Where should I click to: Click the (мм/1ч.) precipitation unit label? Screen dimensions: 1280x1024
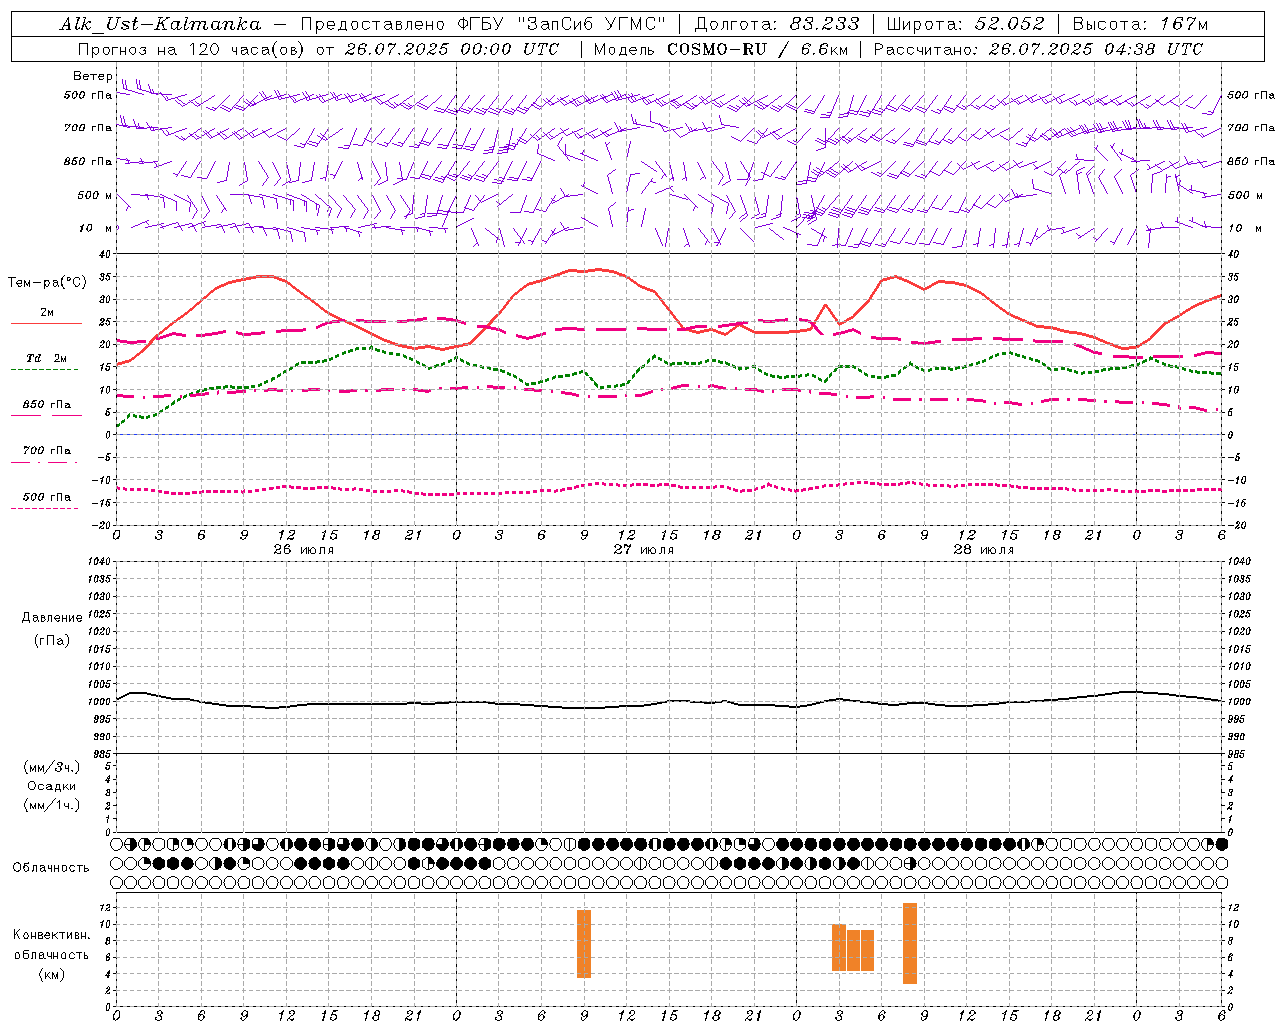[52, 805]
